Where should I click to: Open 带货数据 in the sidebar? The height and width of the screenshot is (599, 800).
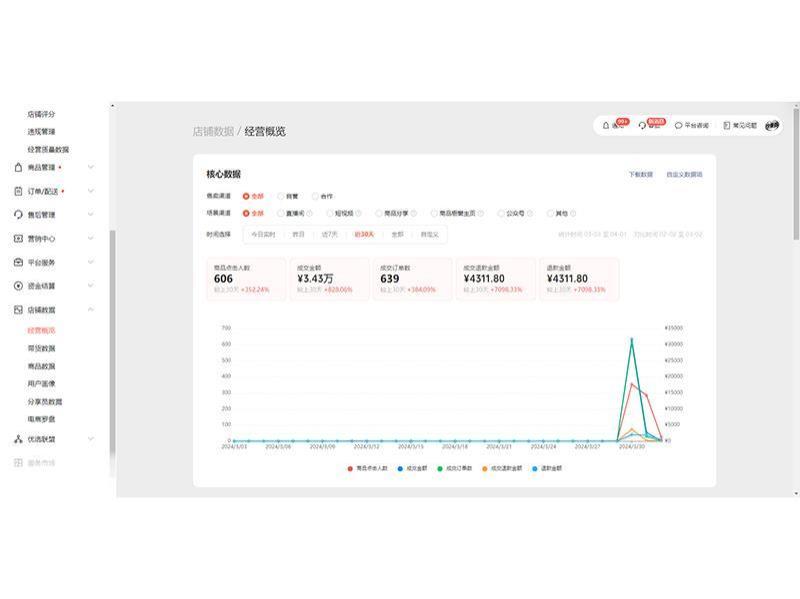[41, 348]
